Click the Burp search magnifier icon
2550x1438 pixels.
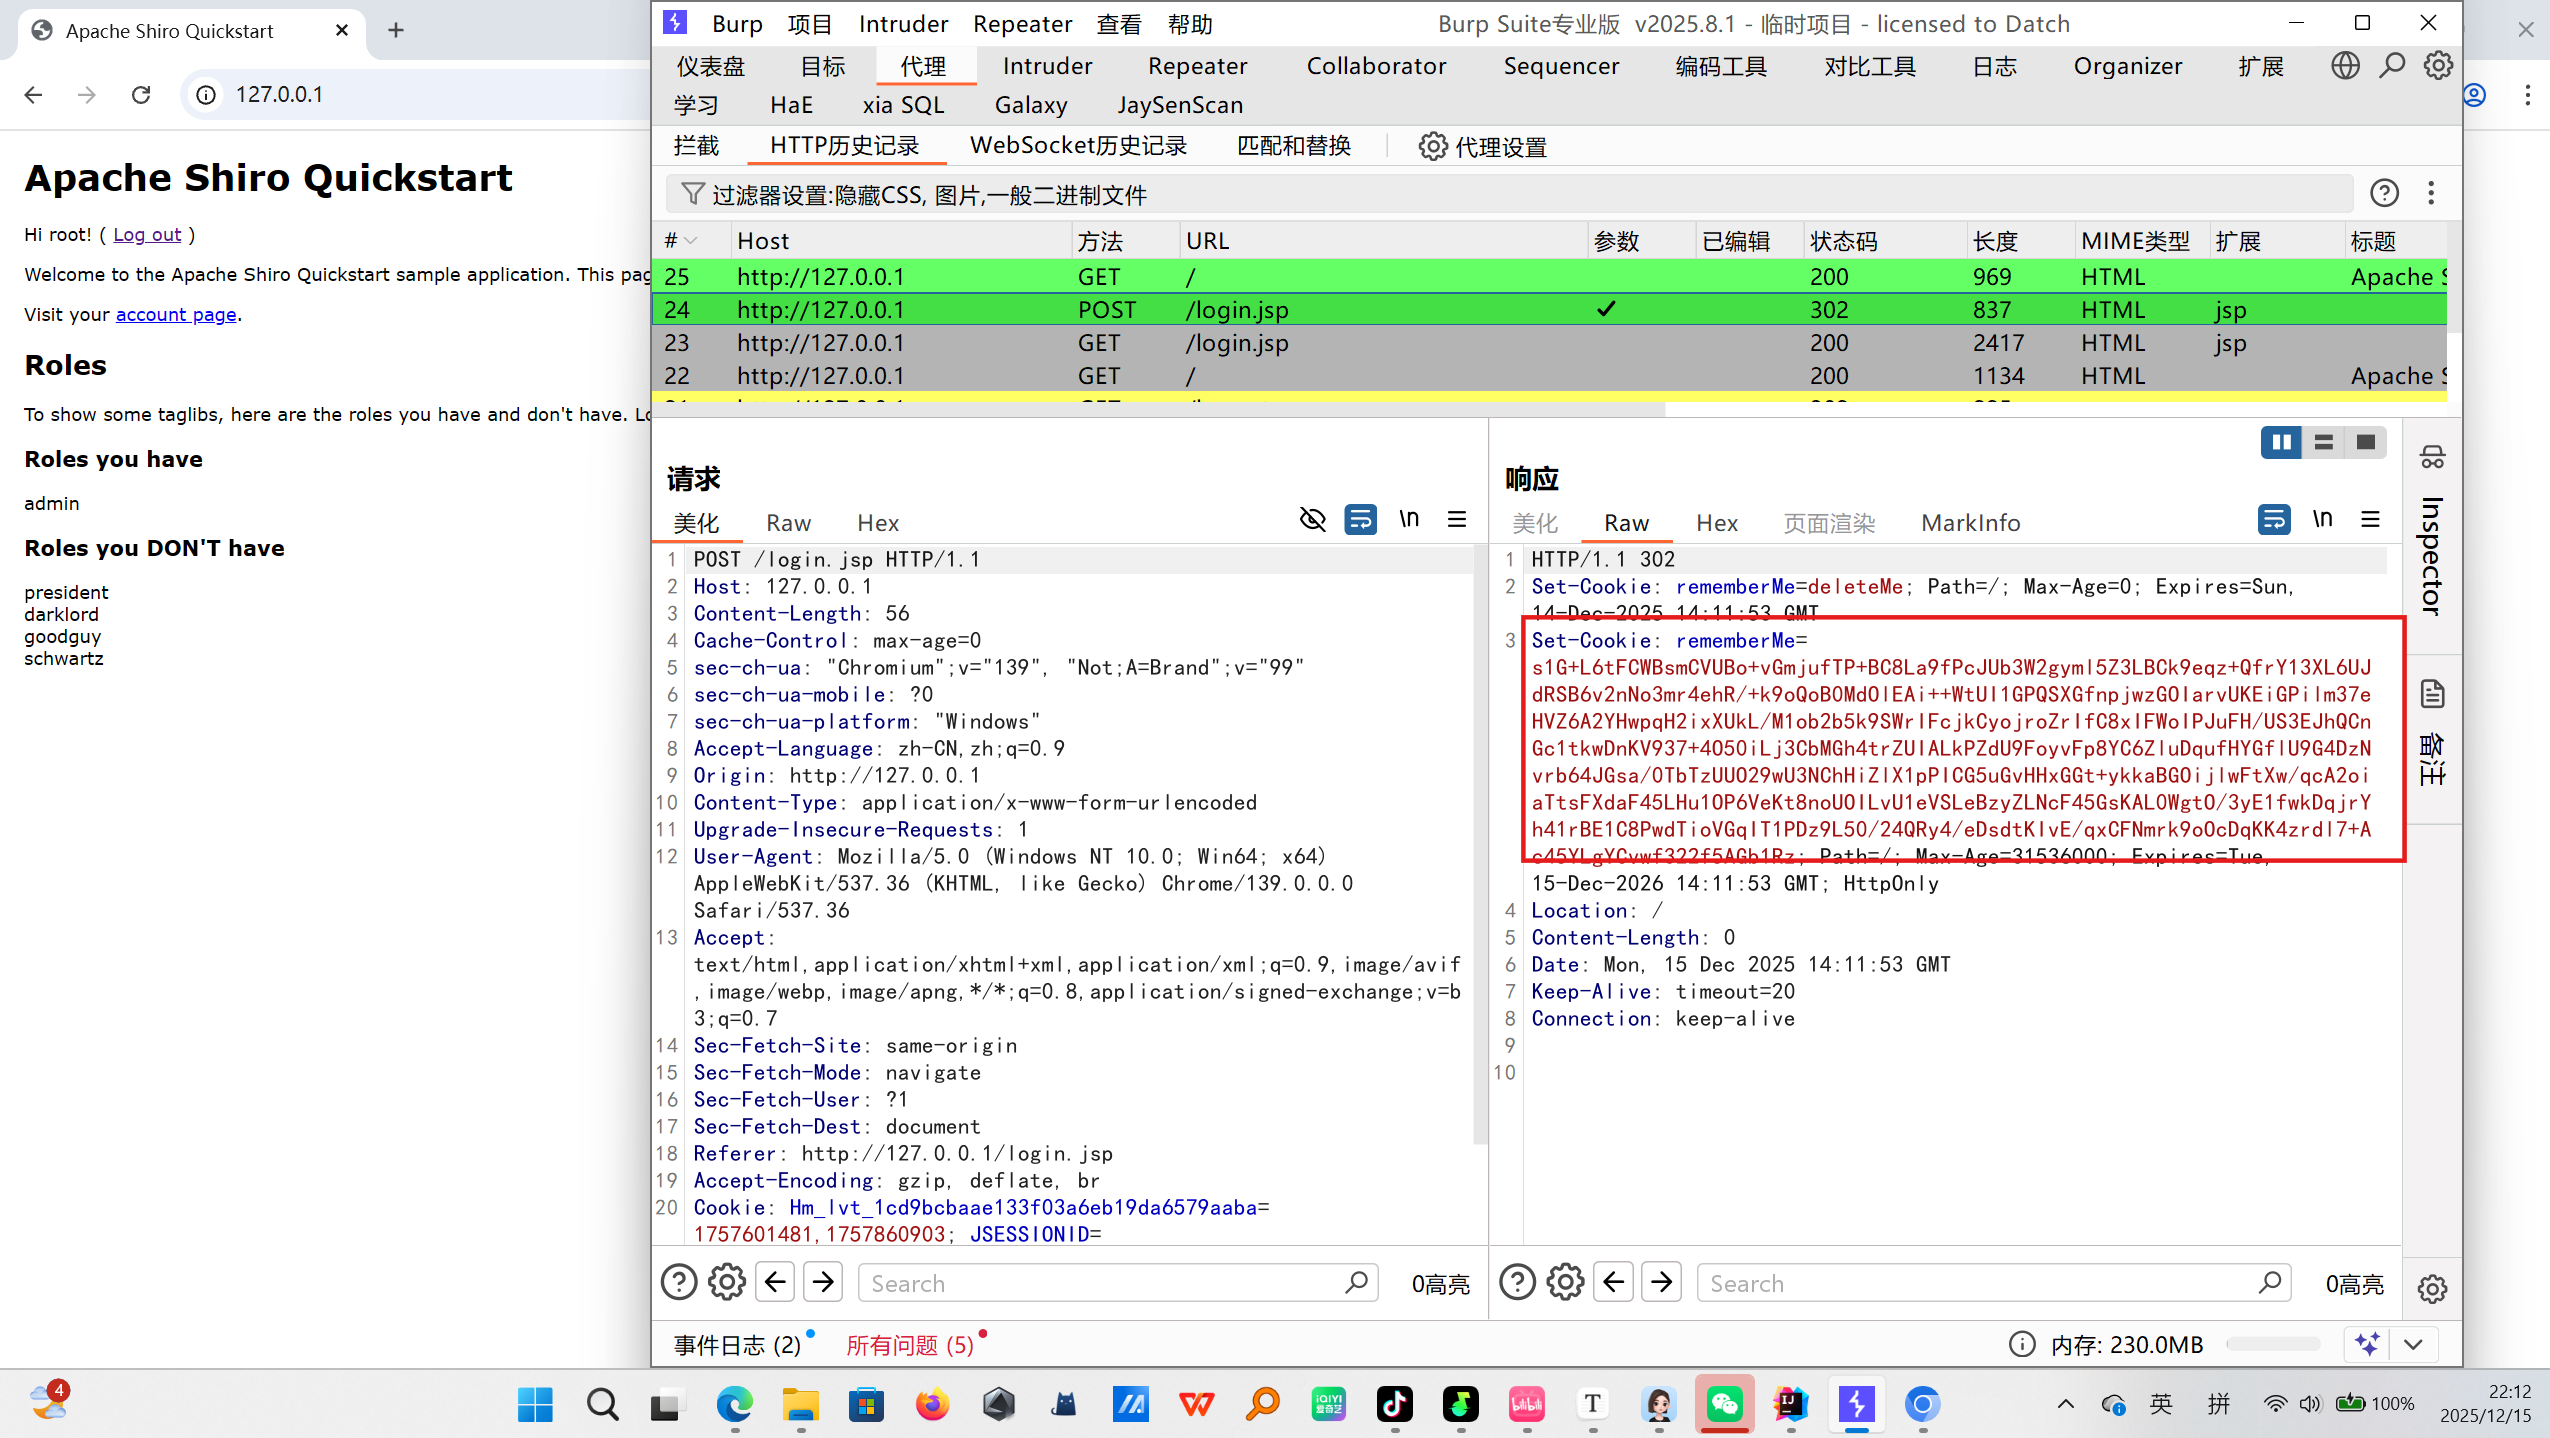point(2392,66)
